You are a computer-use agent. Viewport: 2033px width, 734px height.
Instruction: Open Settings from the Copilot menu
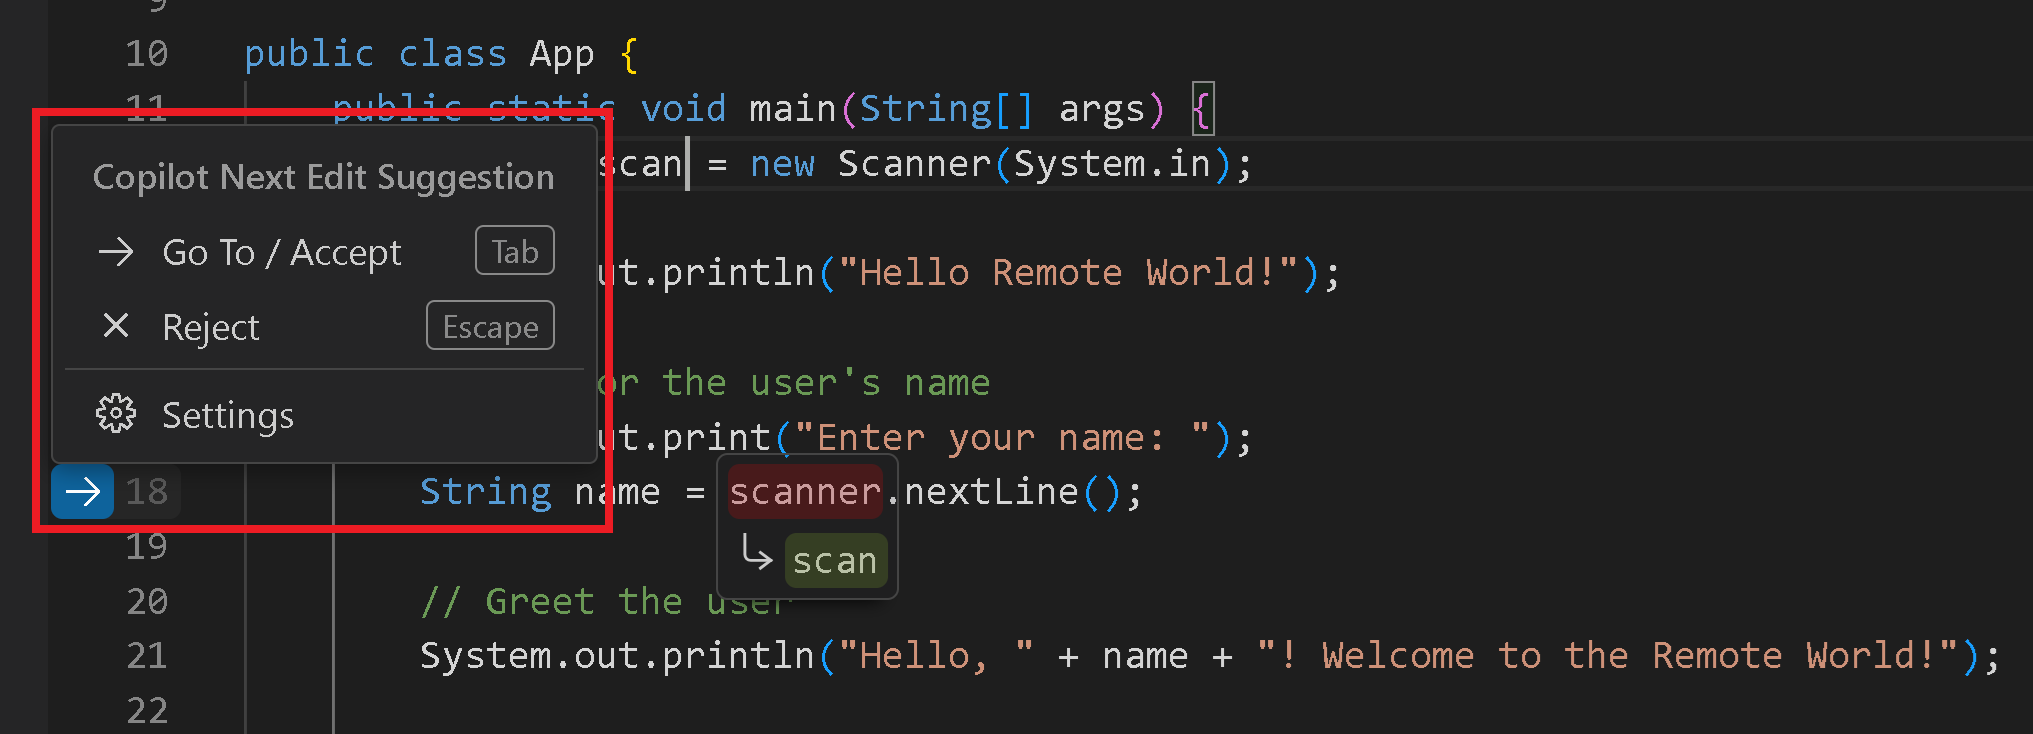pos(228,415)
